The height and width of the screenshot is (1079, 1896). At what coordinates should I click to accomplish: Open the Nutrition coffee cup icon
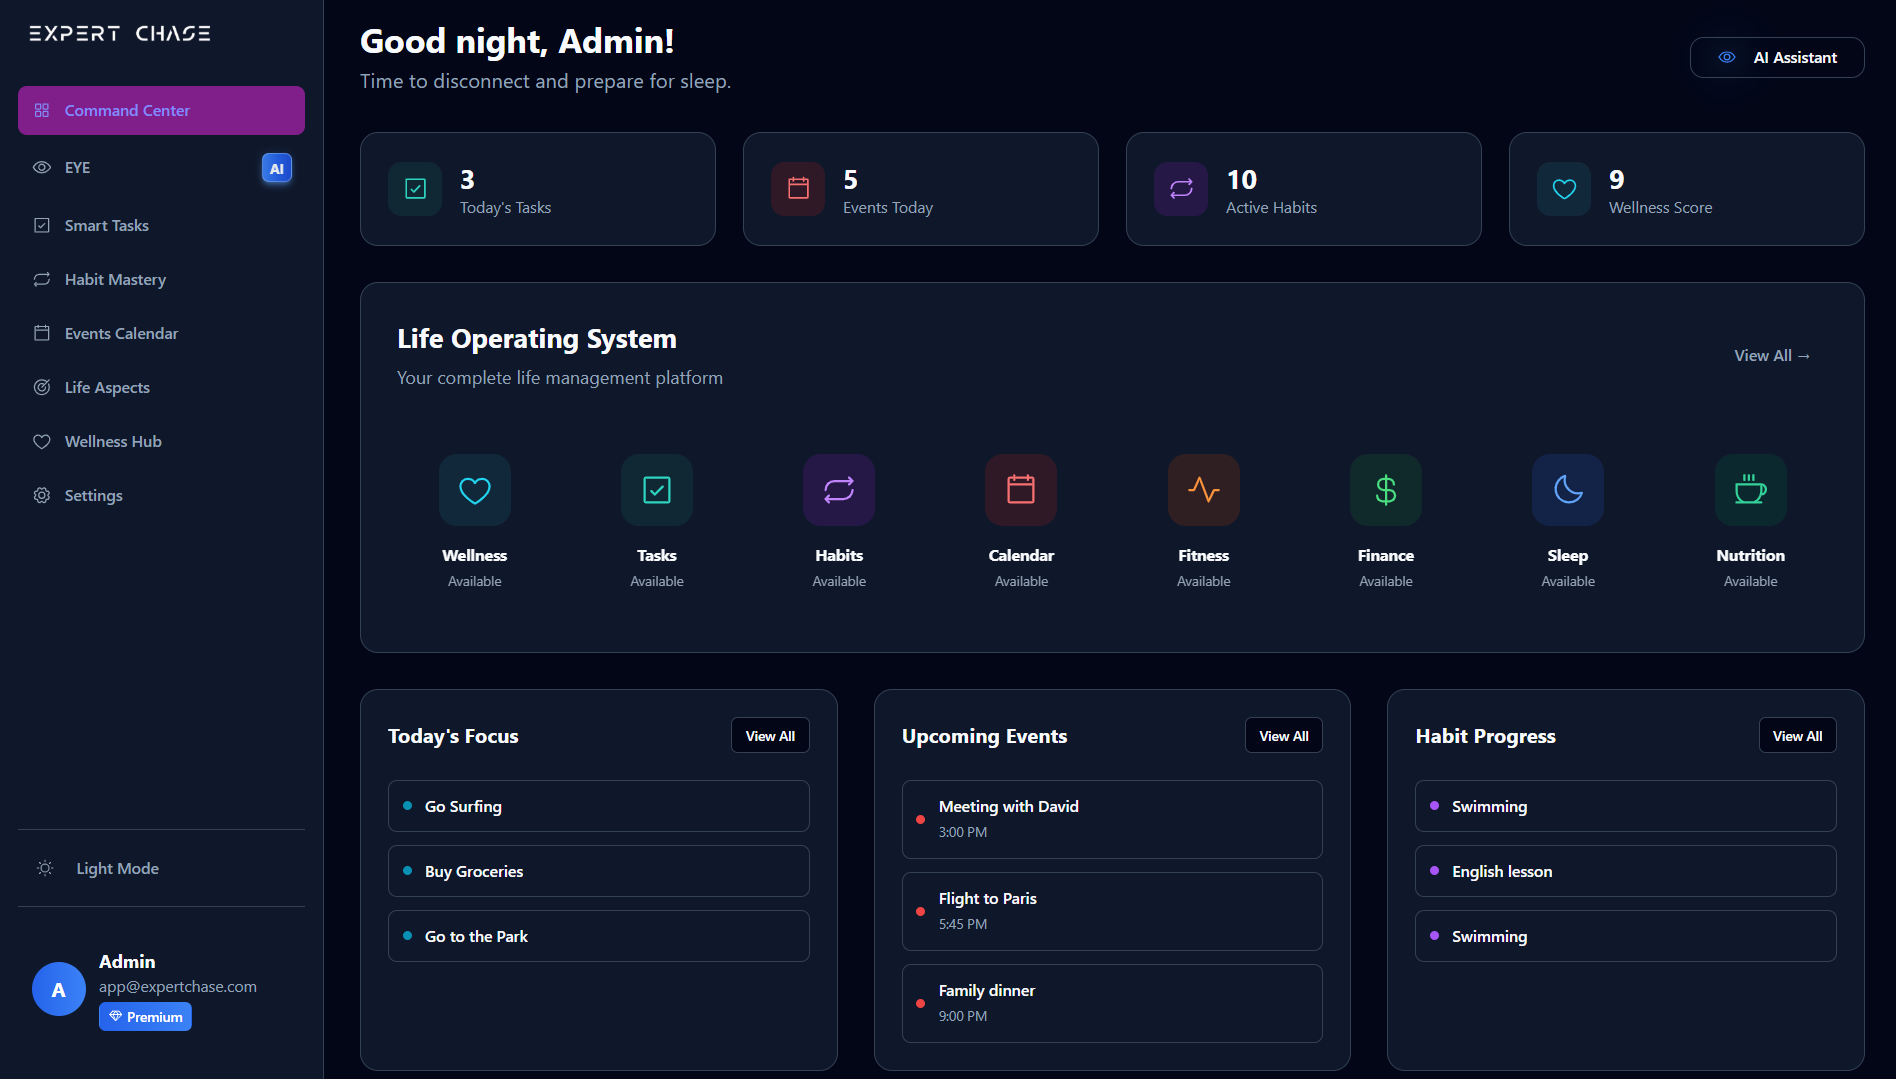(1750, 490)
